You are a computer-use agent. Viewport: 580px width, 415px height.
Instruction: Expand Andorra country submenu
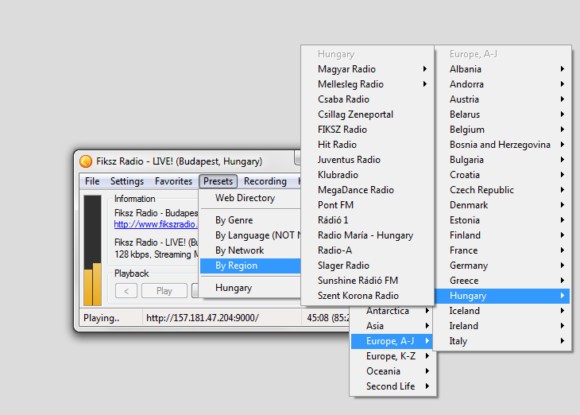click(503, 84)
